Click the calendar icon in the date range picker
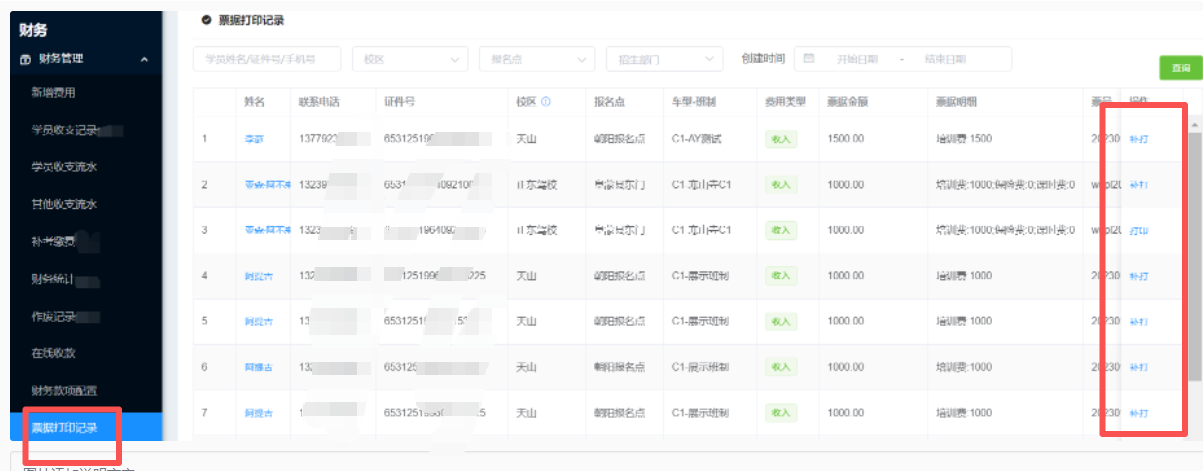1203x471 pixels. 809,59
